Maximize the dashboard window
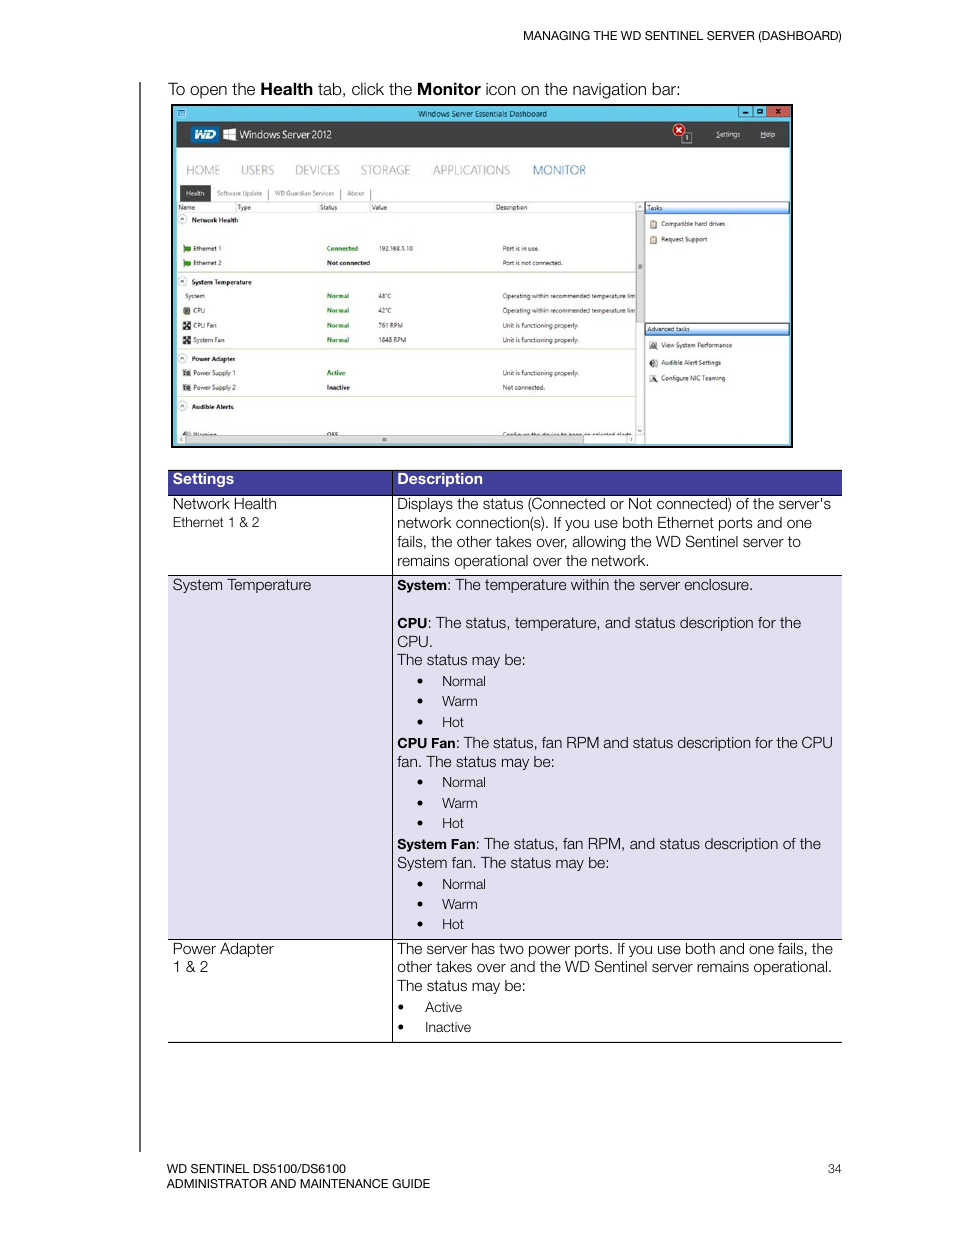 [x=760, y=112]
